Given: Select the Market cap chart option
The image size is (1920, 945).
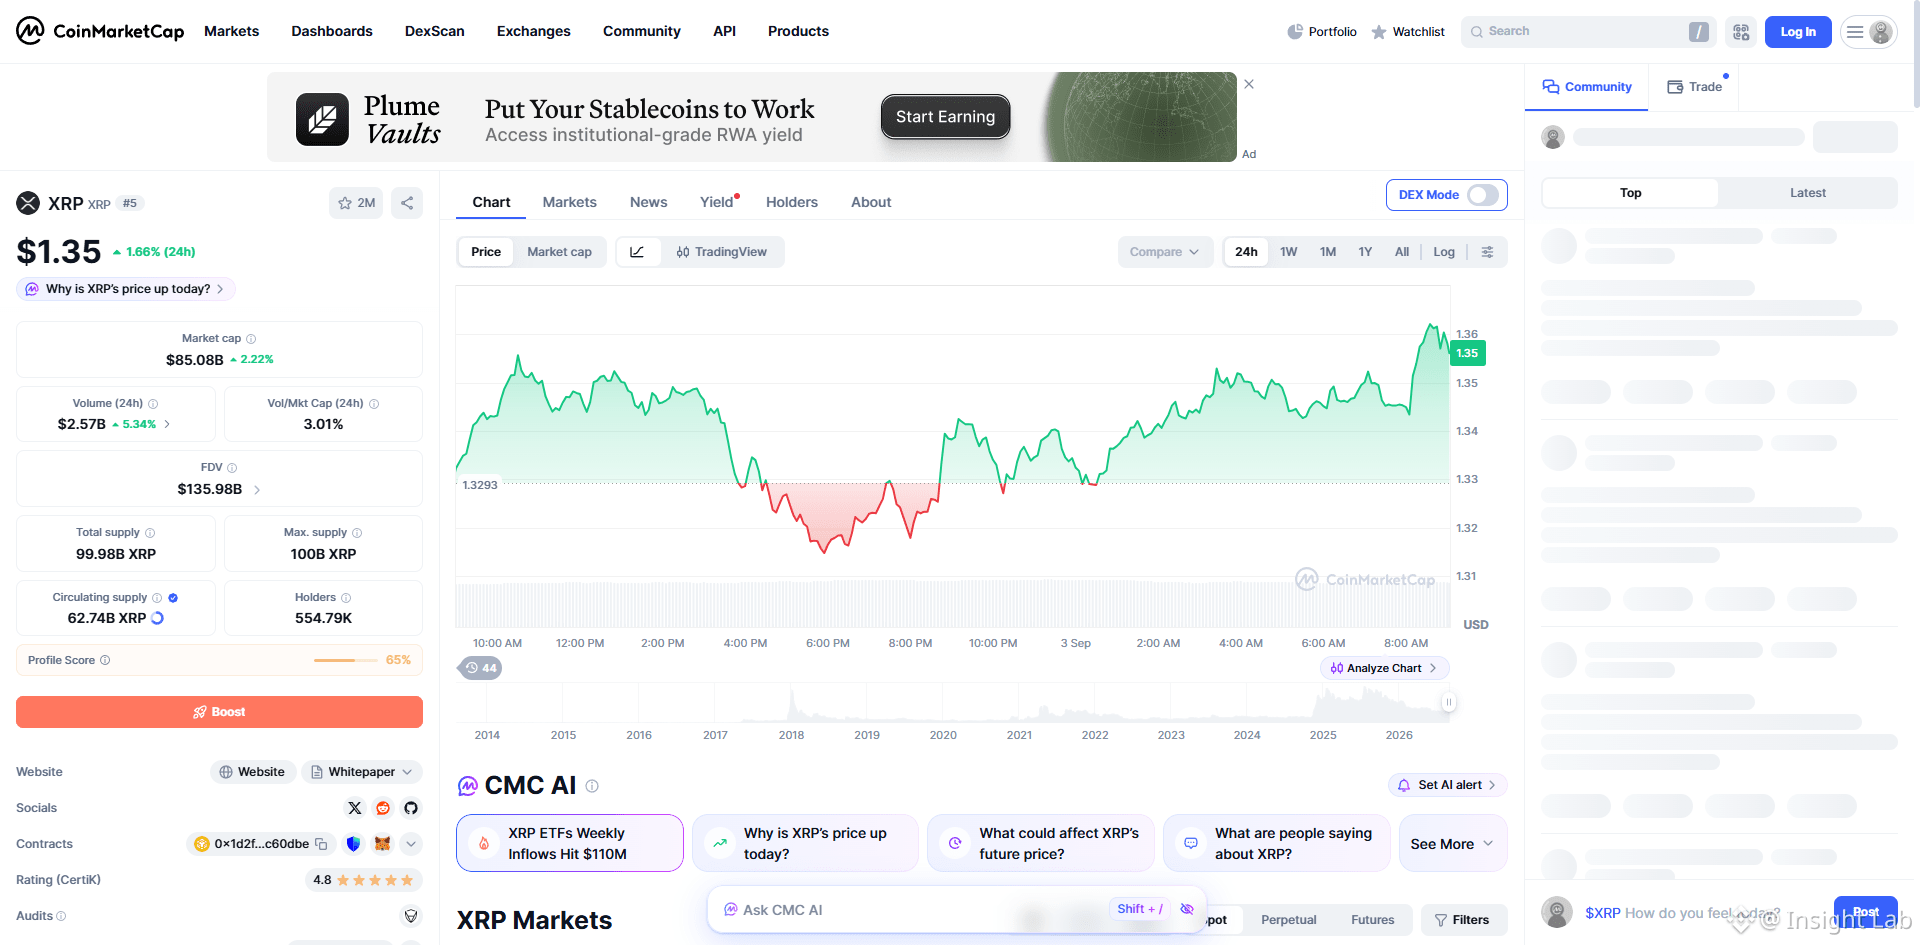Looking at the screenshot, I should point(559,252).
